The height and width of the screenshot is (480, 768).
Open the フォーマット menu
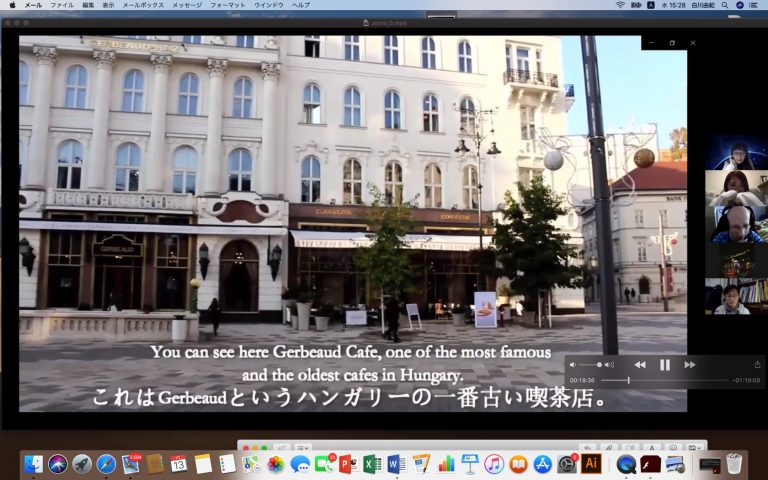228,5
